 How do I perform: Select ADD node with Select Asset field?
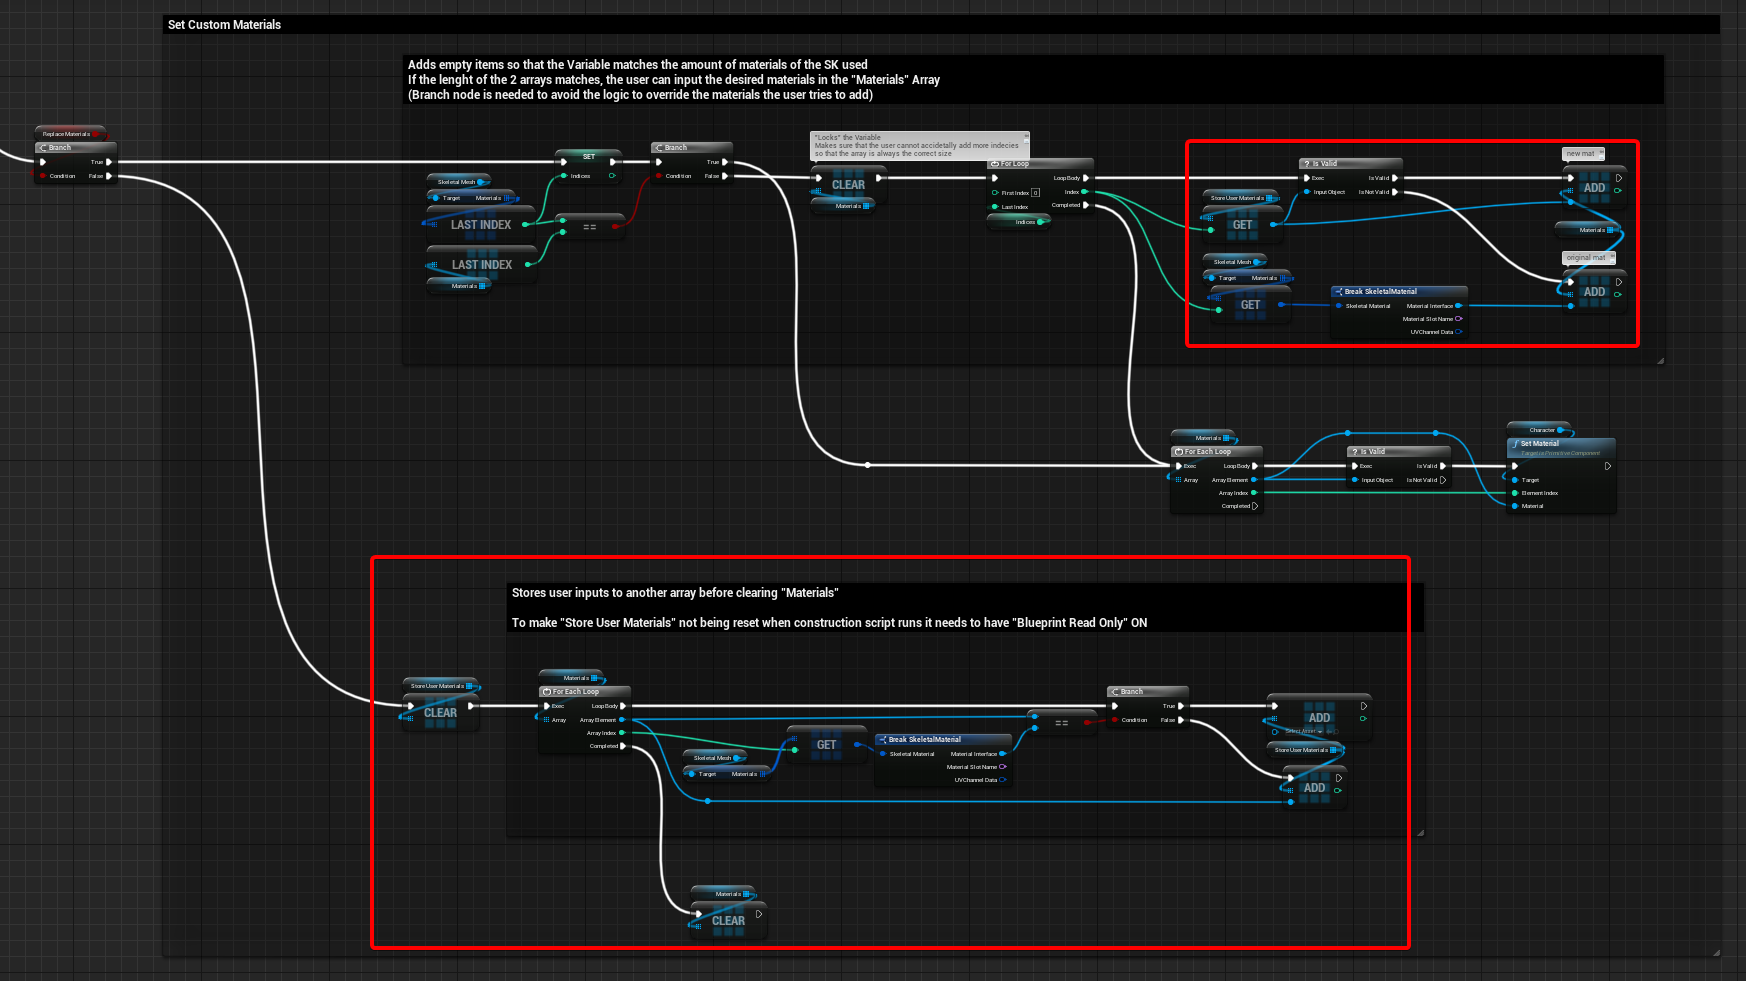pos(1318,717)
